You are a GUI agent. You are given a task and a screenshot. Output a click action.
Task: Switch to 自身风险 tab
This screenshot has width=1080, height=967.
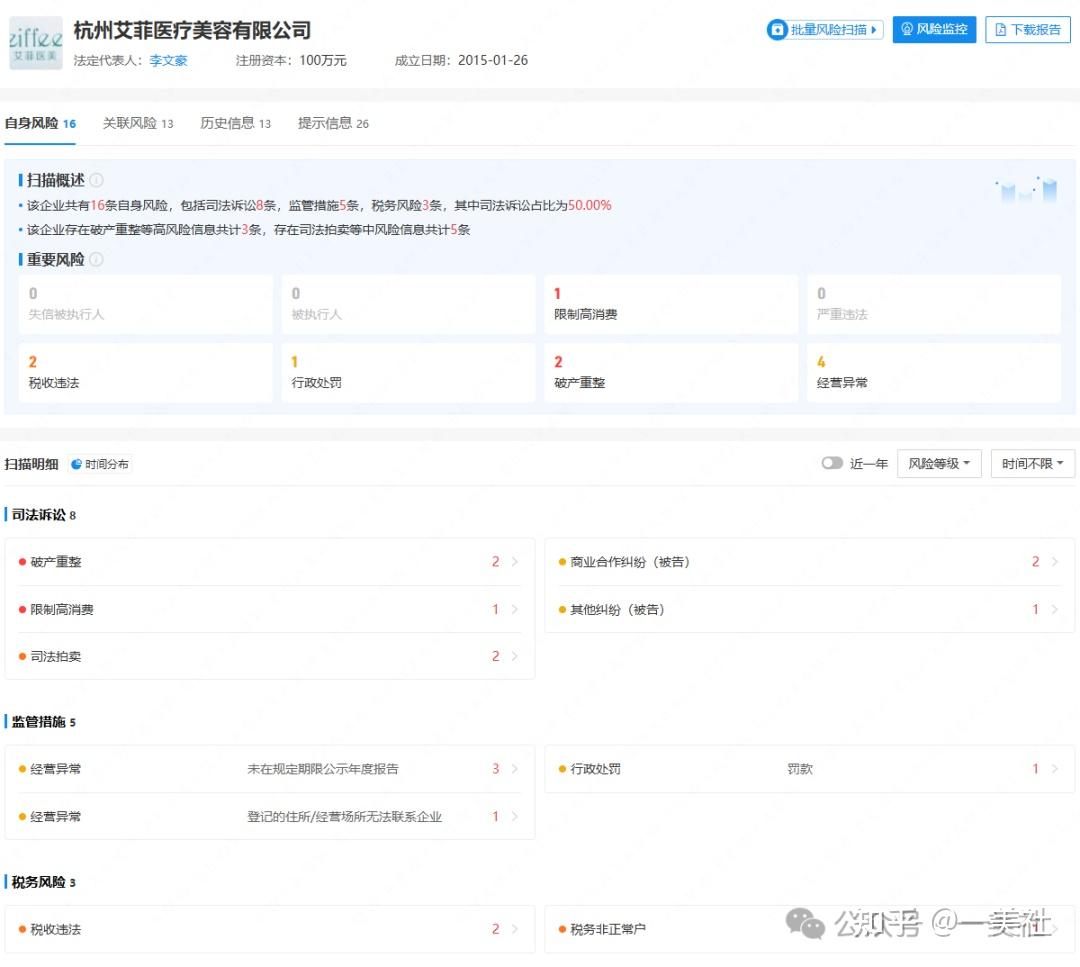[x=40, y=123]
